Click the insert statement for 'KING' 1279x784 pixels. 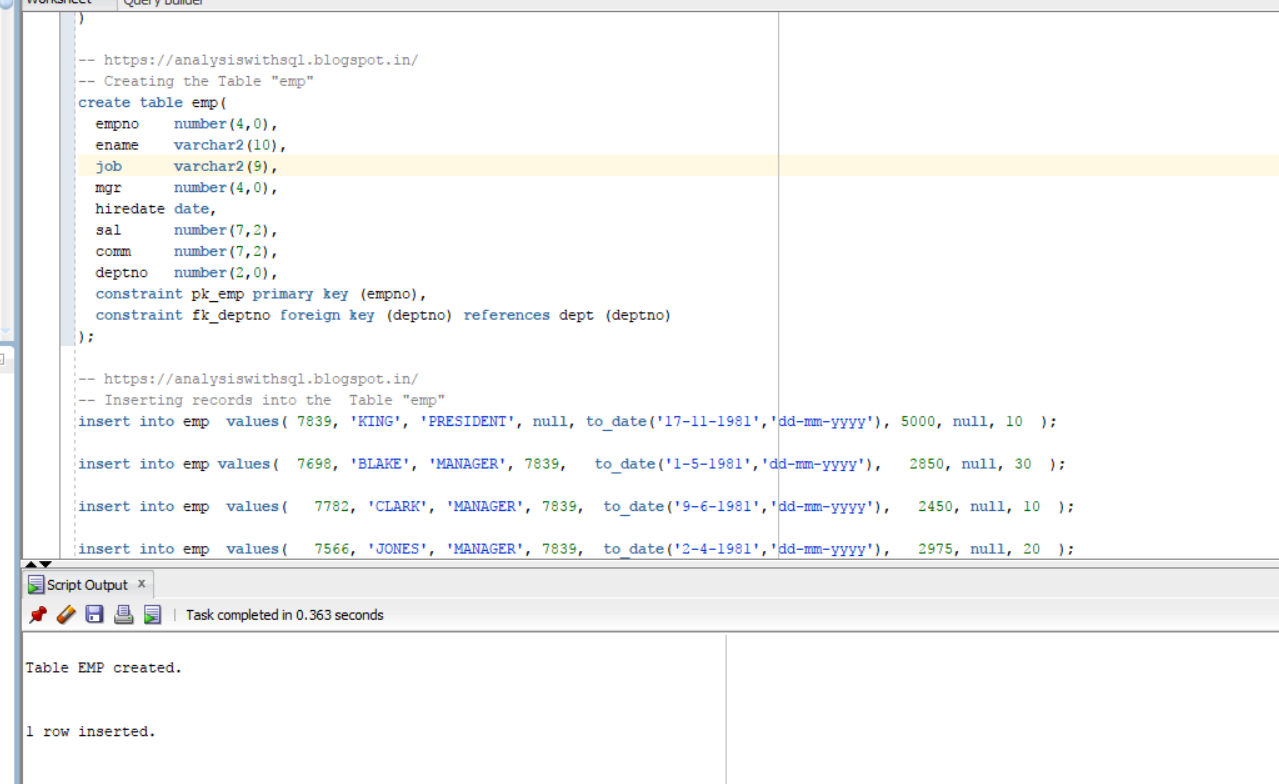(567, 421)
